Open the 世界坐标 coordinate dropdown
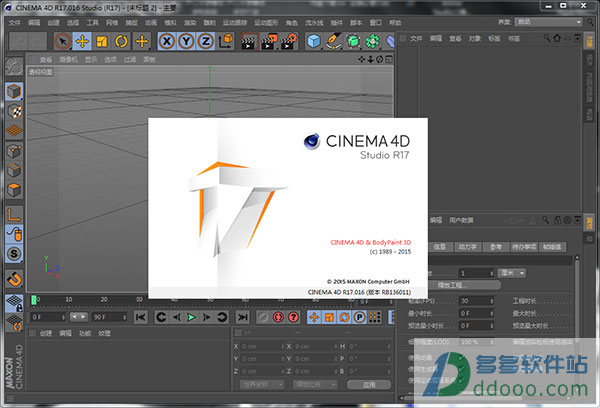This screenshot has height=408, width=600. pos(262,384)
